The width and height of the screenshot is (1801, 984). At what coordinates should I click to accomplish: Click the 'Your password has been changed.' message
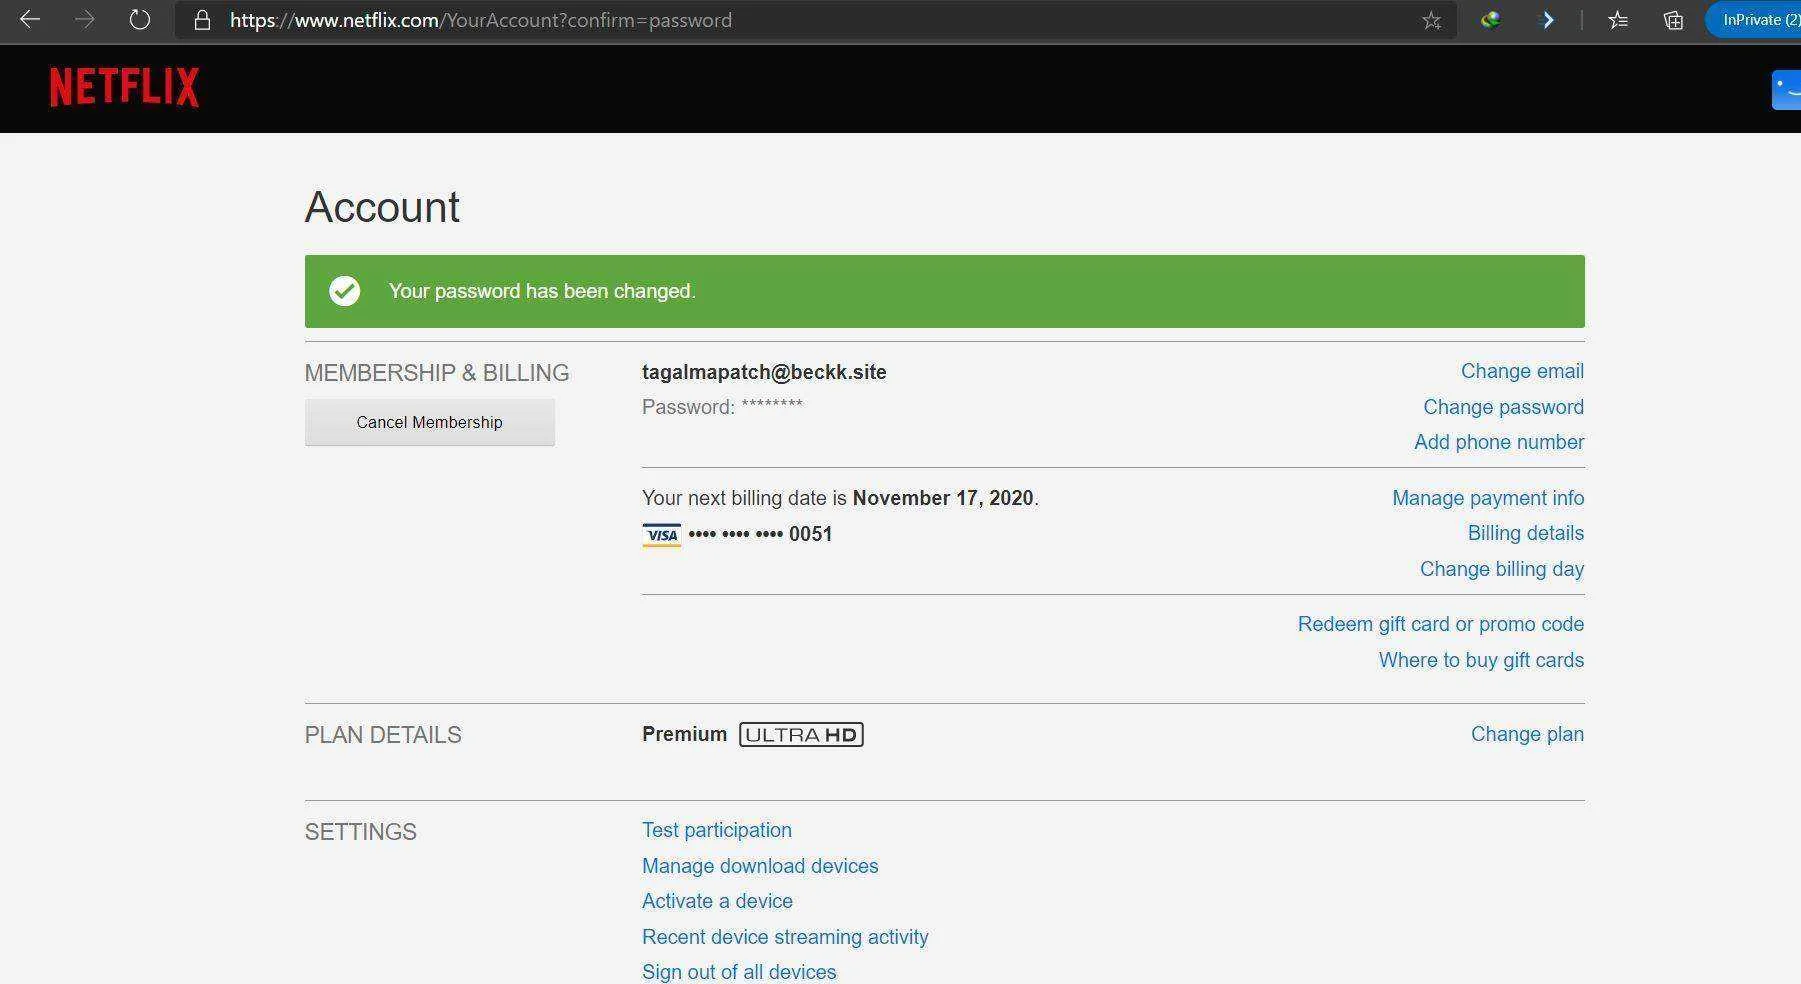pyautogui.click(x=542, y=291)
